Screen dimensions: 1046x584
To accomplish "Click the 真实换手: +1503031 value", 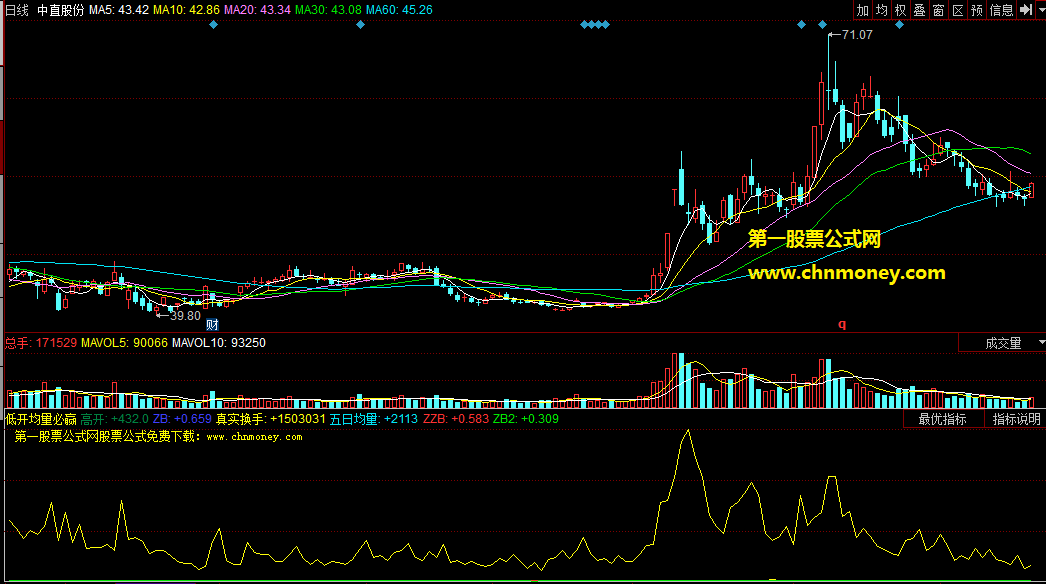I will pyautogui.click(x=270, y=419).
